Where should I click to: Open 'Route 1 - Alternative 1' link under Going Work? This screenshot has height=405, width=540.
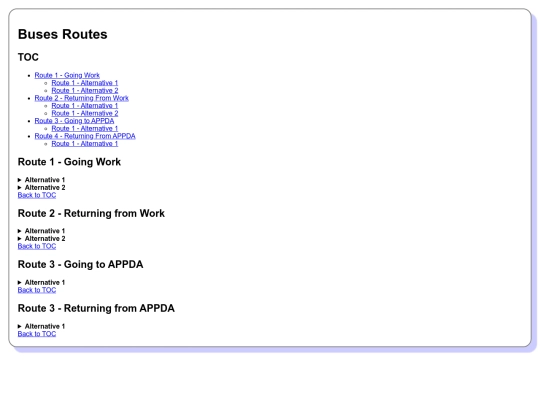tap(85, 83)
